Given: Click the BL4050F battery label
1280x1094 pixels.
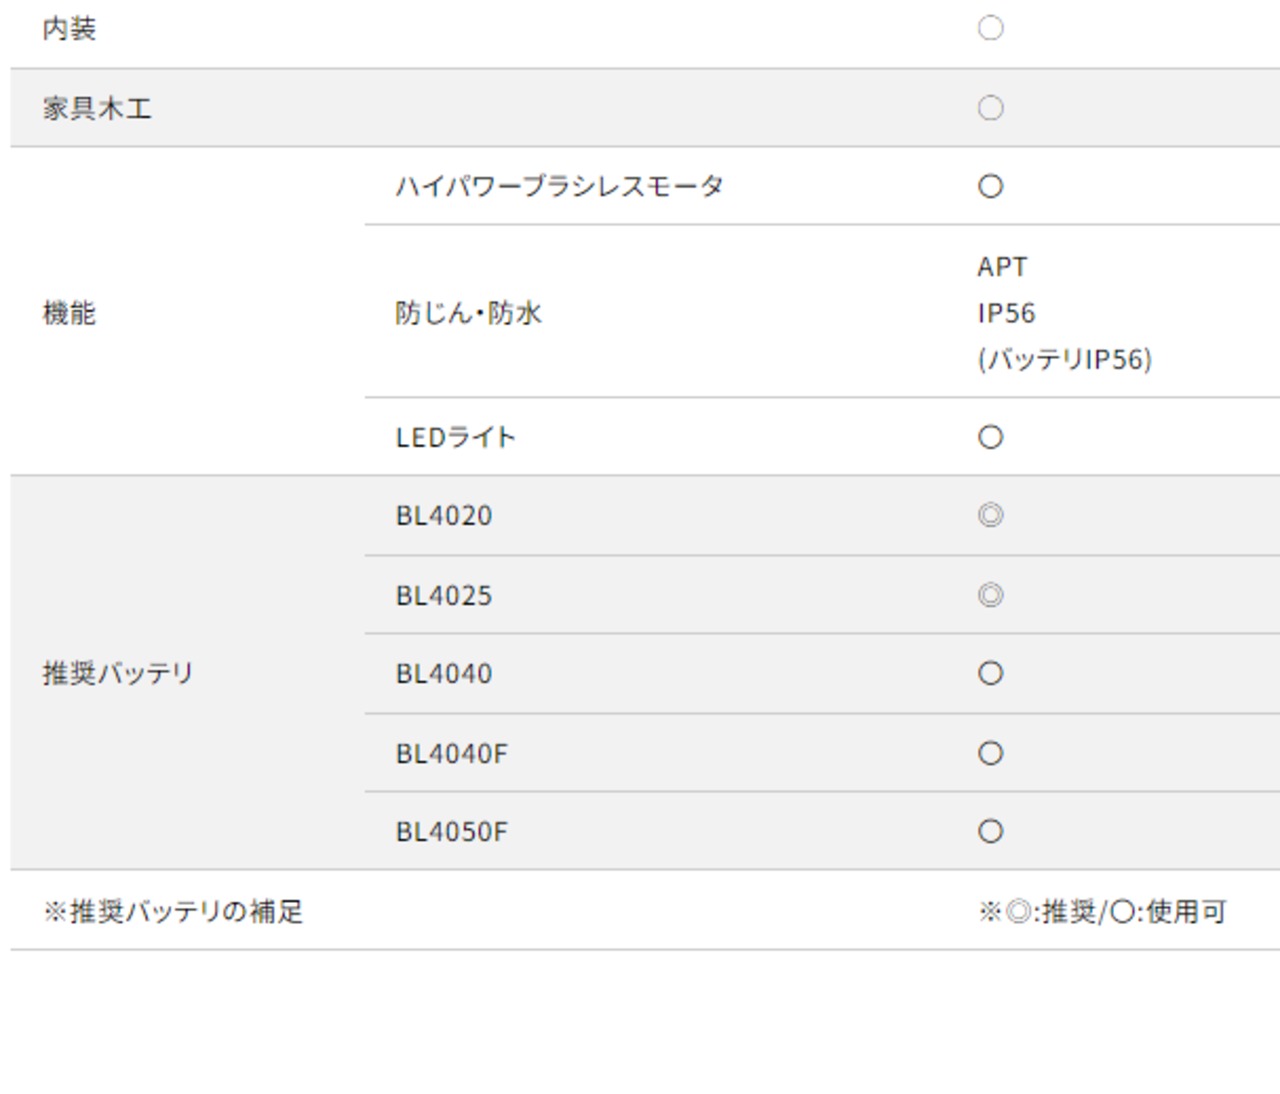Looking at the screenshot, I should 452,832.
